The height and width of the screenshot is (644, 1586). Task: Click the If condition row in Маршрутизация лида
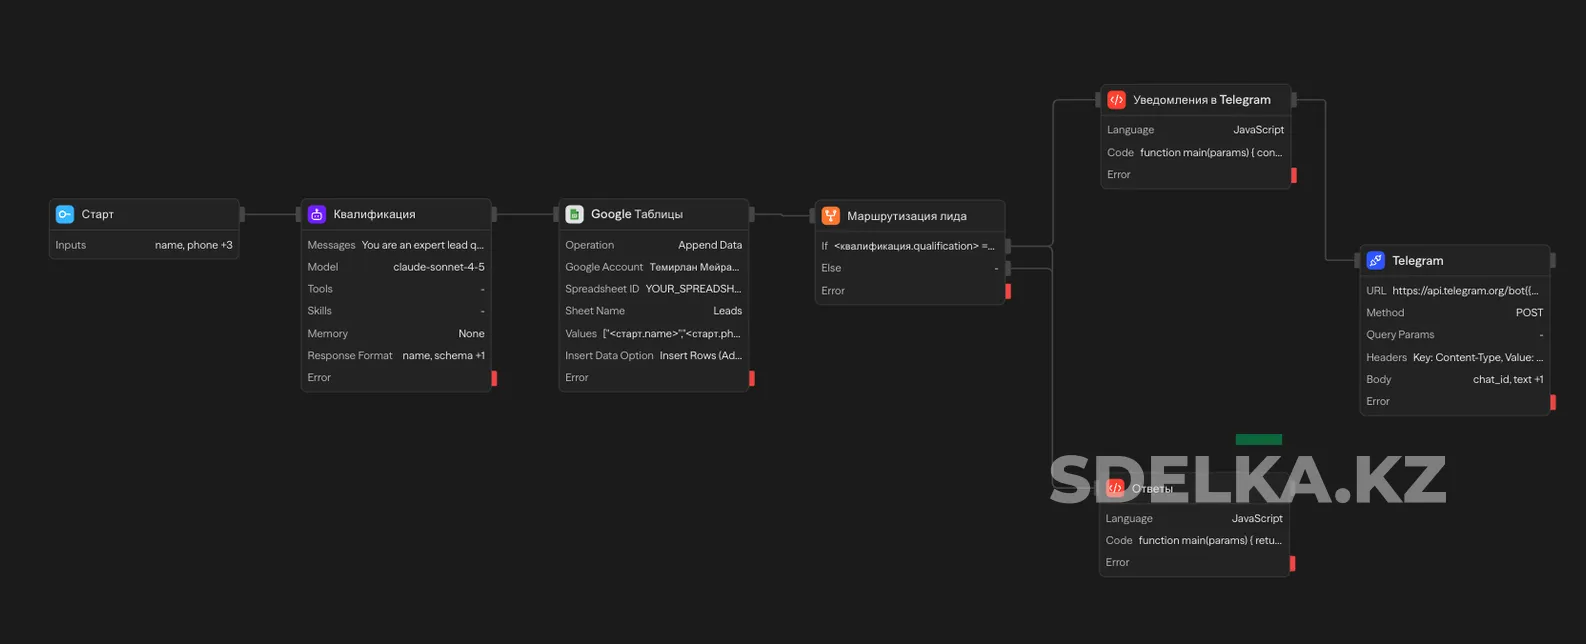[908, 246]
